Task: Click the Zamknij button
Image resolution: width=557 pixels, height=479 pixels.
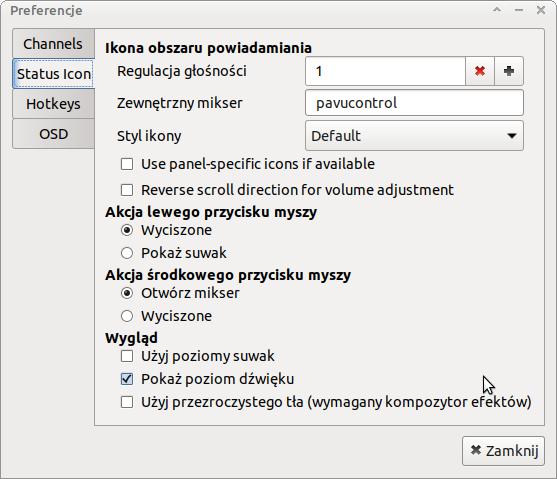Action: 503,451
